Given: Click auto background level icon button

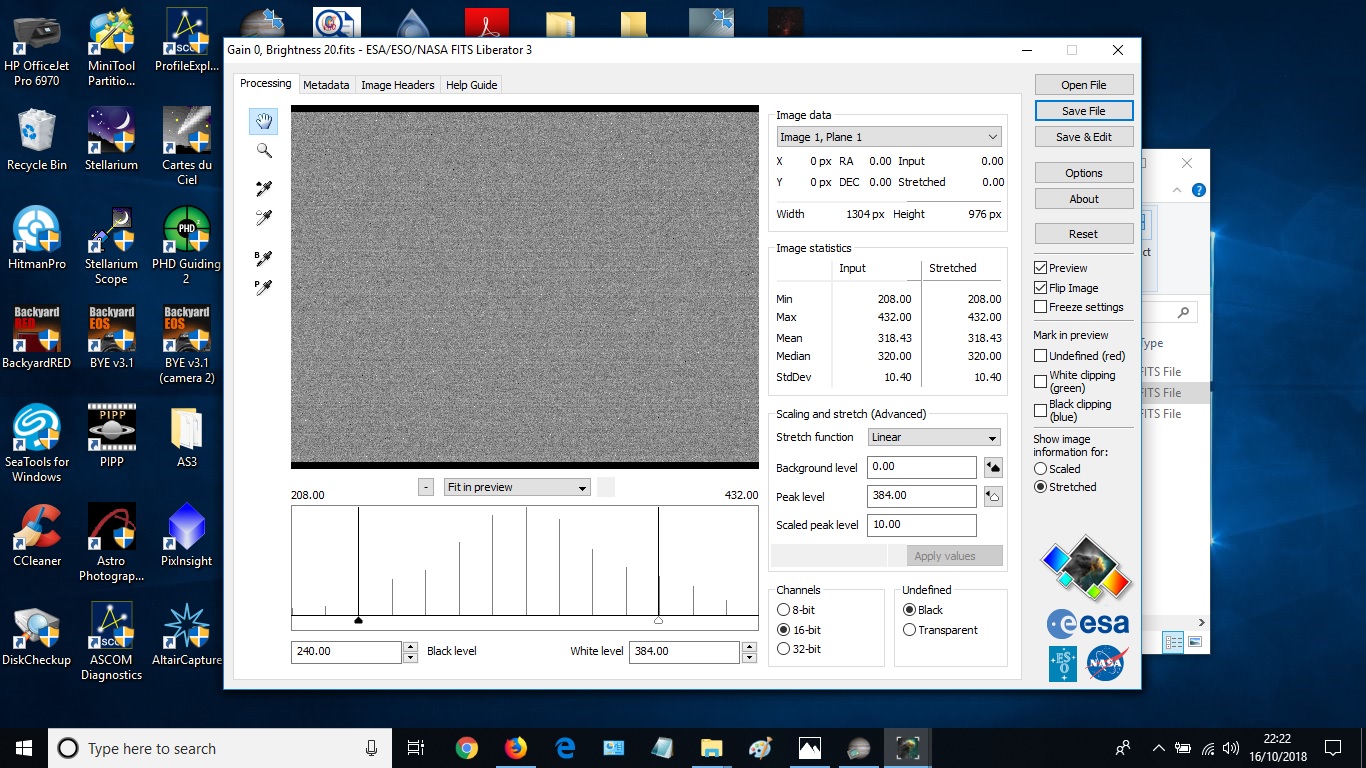Looking at the screenshot, I should tap(993, 467).
